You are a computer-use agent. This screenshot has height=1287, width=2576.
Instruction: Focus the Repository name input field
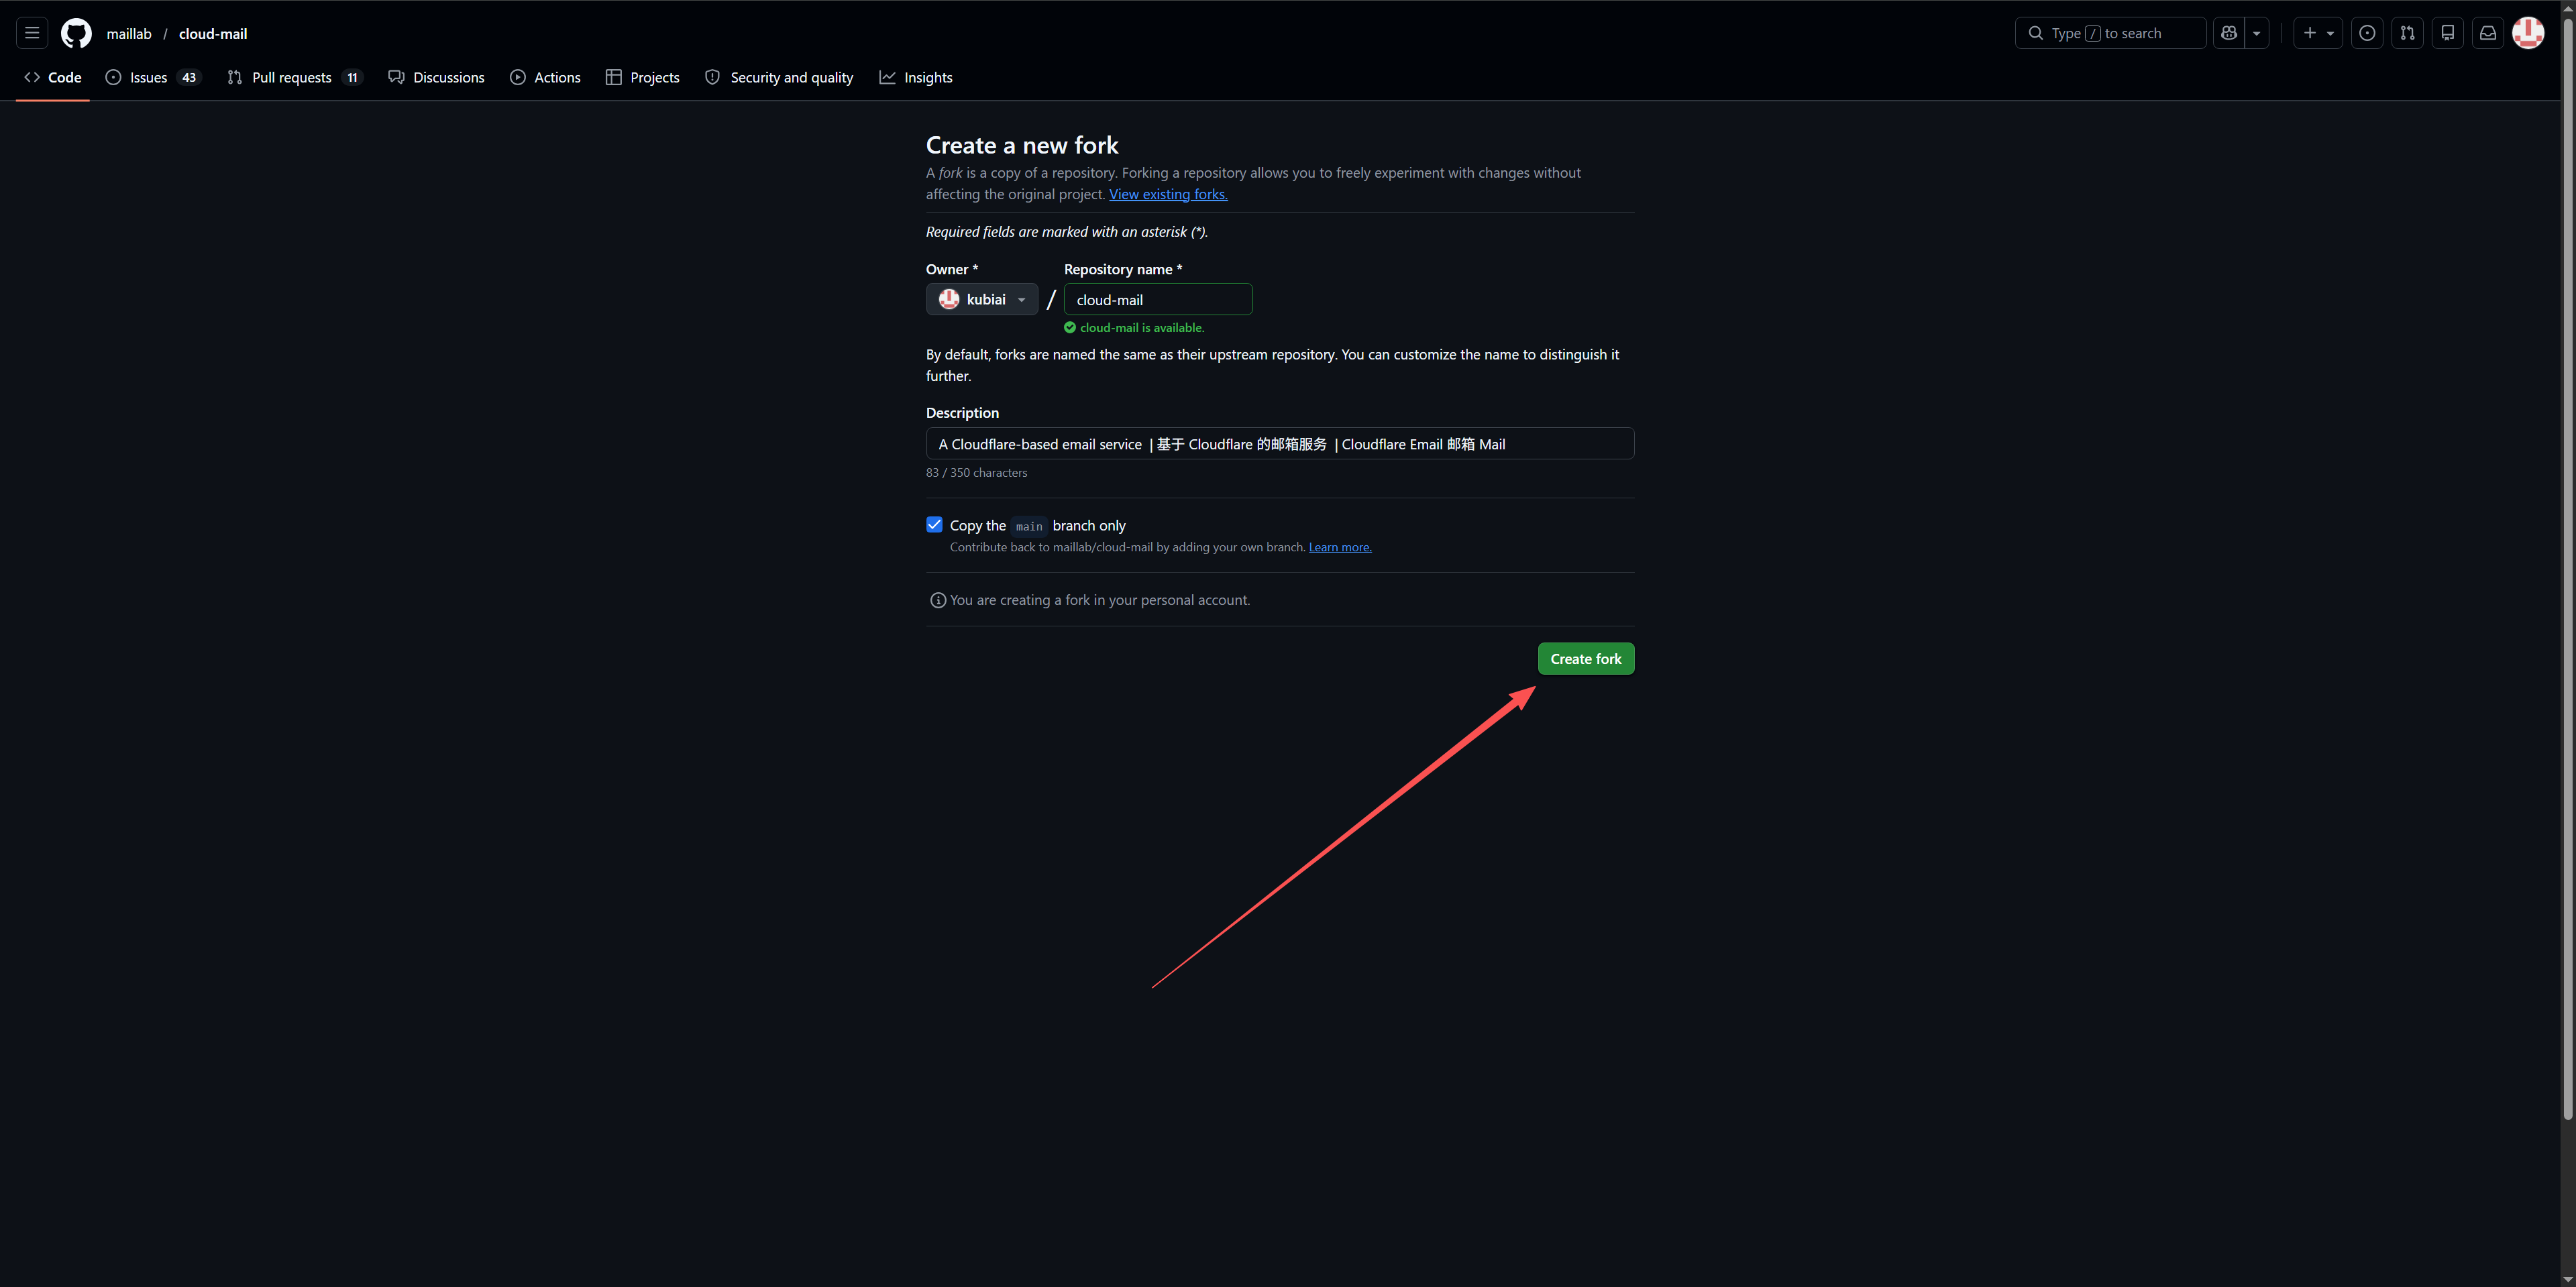(x=1158, y=299)
